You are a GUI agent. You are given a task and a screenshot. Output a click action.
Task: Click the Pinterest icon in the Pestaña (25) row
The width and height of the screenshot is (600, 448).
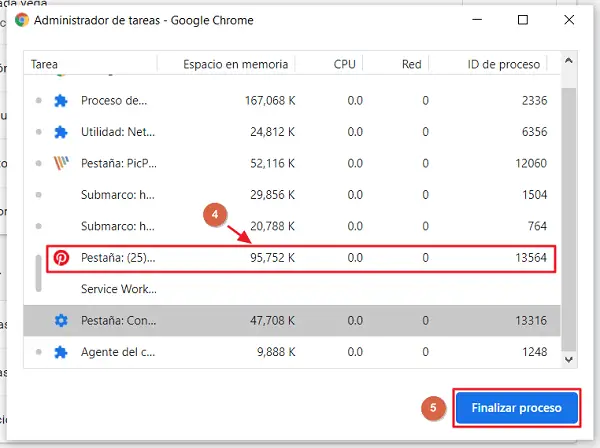click(x=61, y=257)
